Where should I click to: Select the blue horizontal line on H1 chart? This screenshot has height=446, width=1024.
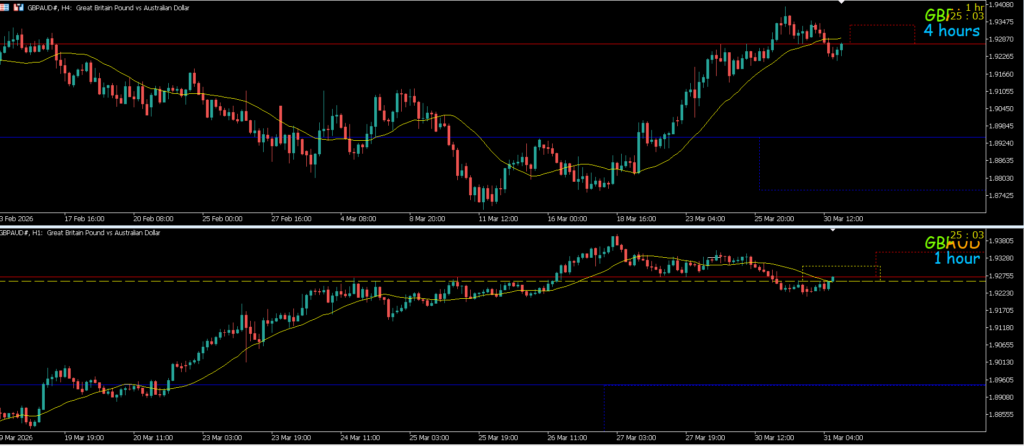(x=300, y=385)
